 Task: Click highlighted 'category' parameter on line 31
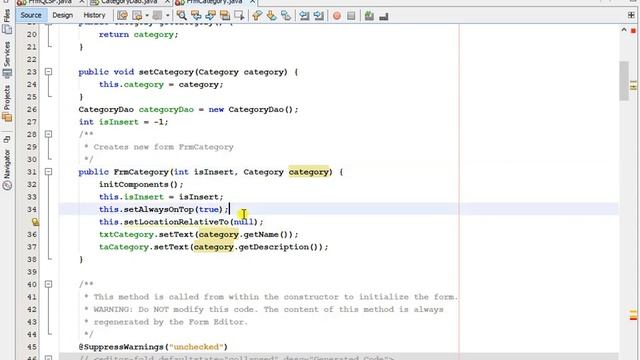coord(309,172)
